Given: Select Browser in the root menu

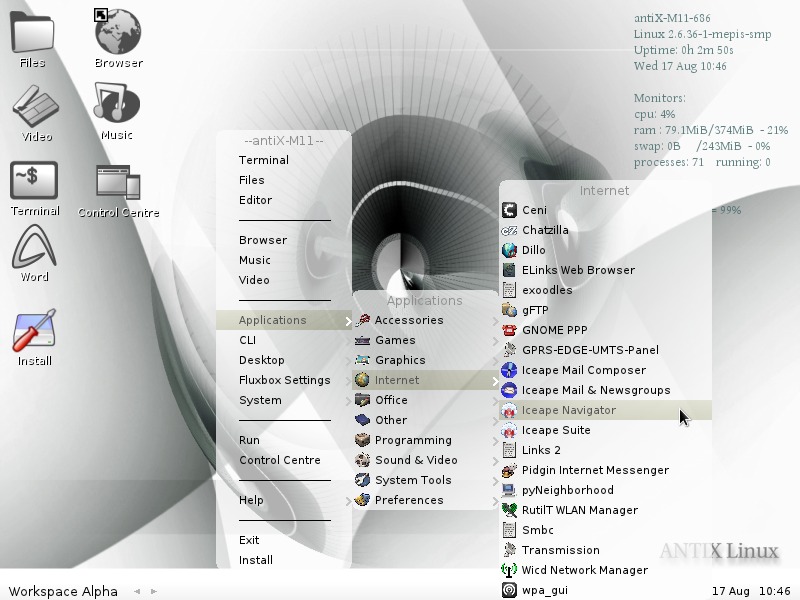Looking at the screenshot, I should click(284, 240).
